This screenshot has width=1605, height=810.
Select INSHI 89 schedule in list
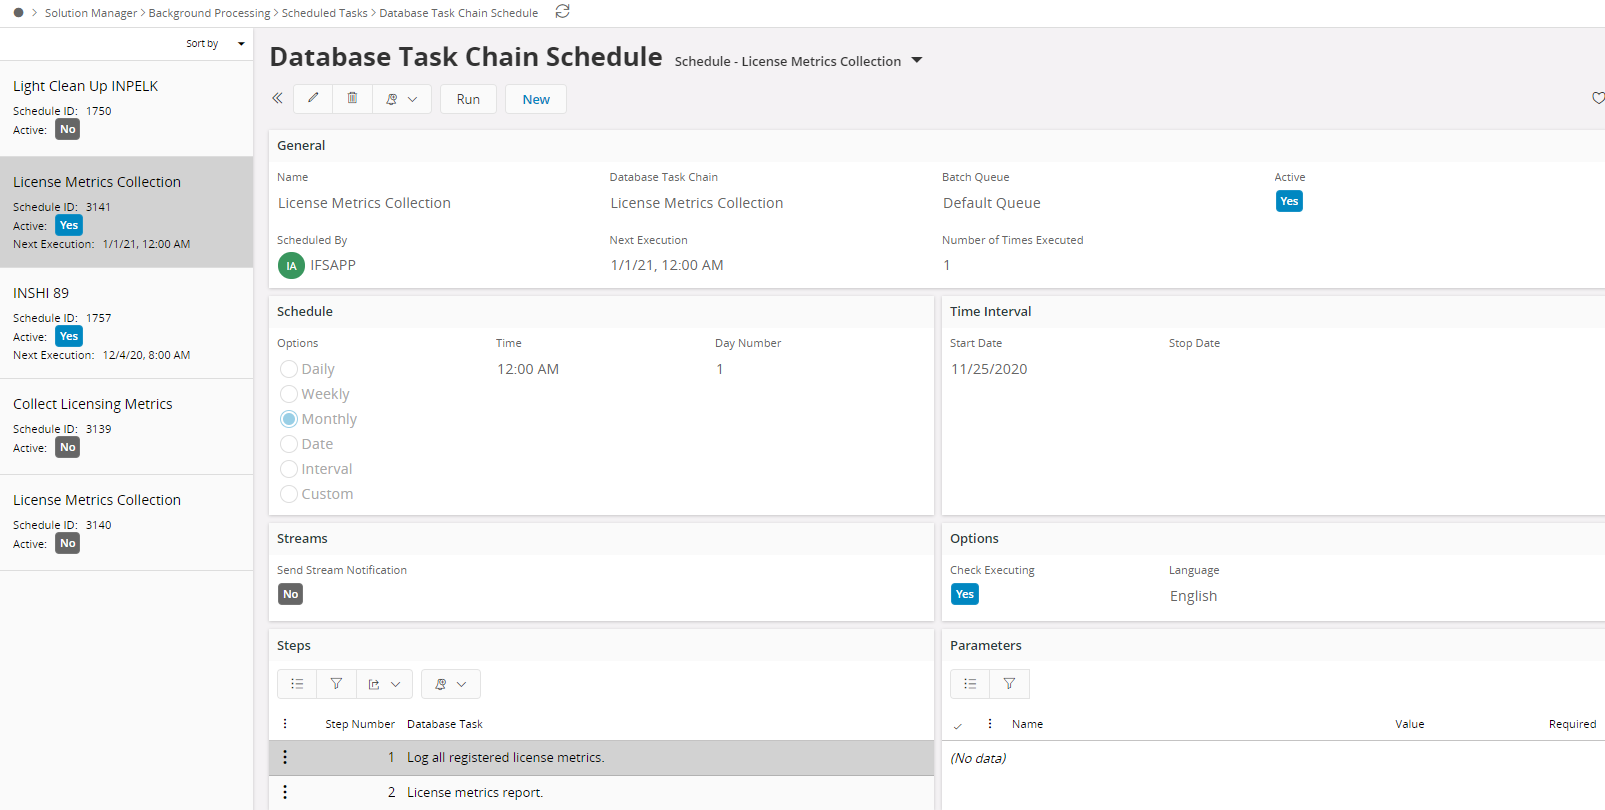(x=41, y=293)
